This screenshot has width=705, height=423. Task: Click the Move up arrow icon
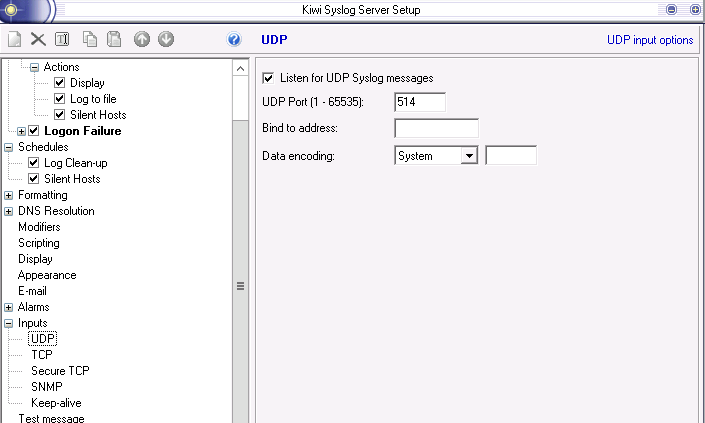click(x=142, y=39)
